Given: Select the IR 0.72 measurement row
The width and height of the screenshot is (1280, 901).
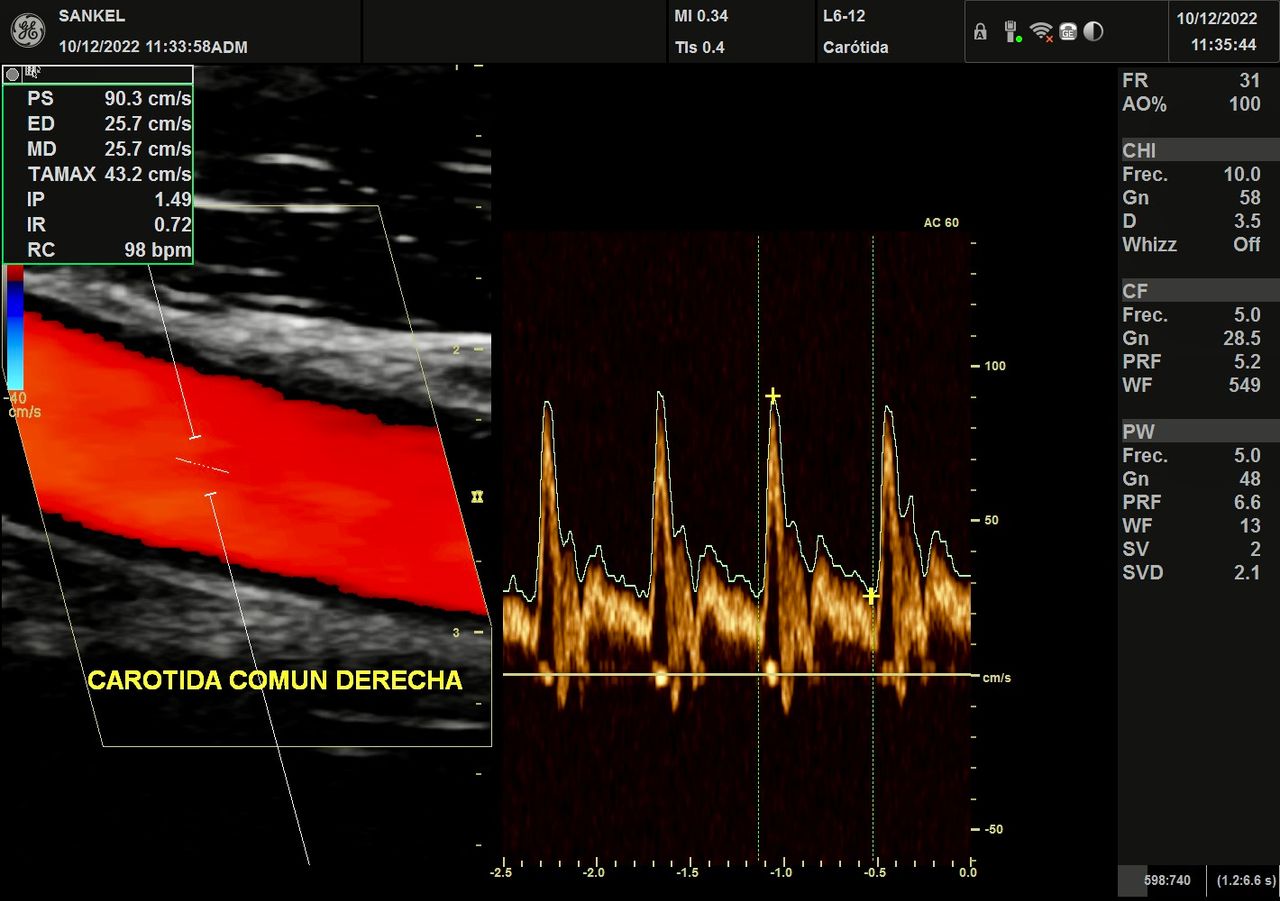Looking at the screenshot, I should tap(98, 226).
